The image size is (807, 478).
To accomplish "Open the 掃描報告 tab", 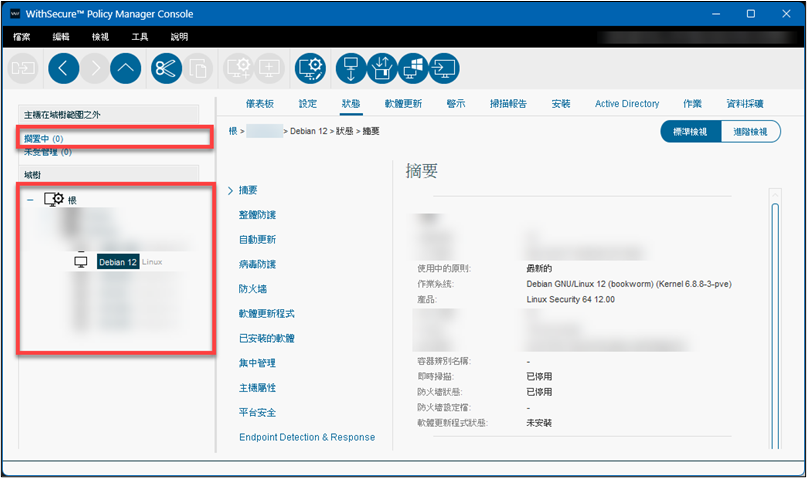I will (x=508, y=103).
